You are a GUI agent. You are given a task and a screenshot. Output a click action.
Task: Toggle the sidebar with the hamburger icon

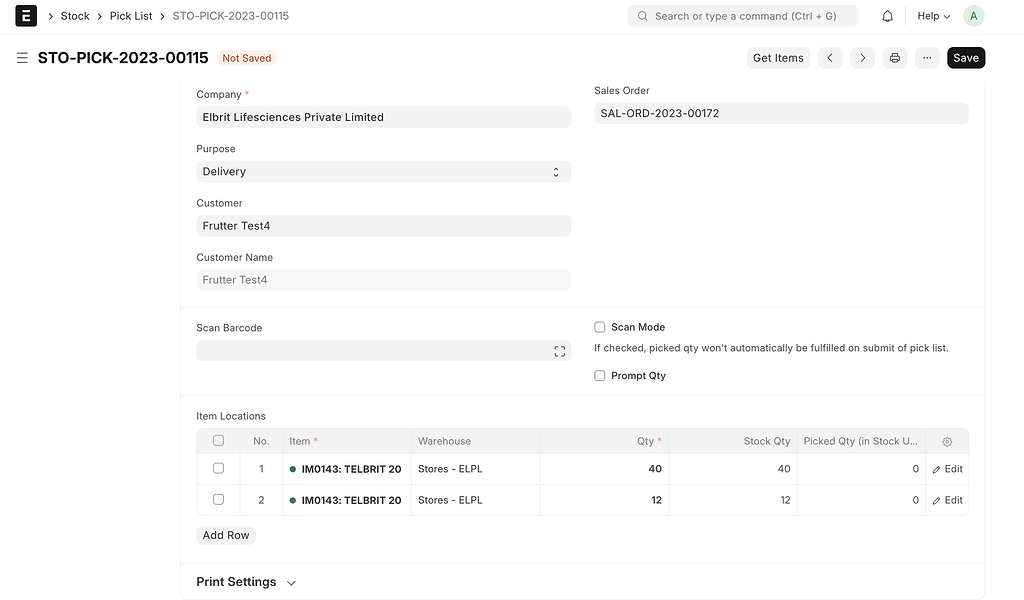point(22,57)
